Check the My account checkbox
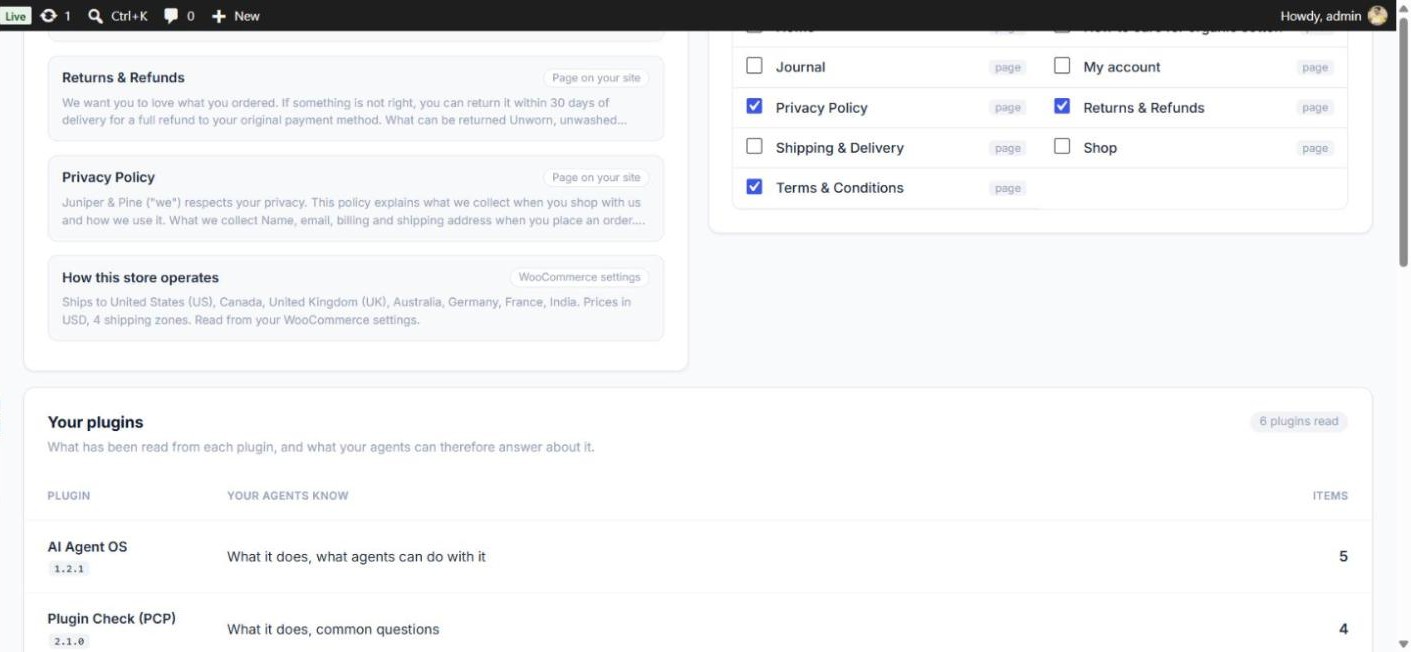The width and height of the screenshot is (1411, 652). point(1062,66)
